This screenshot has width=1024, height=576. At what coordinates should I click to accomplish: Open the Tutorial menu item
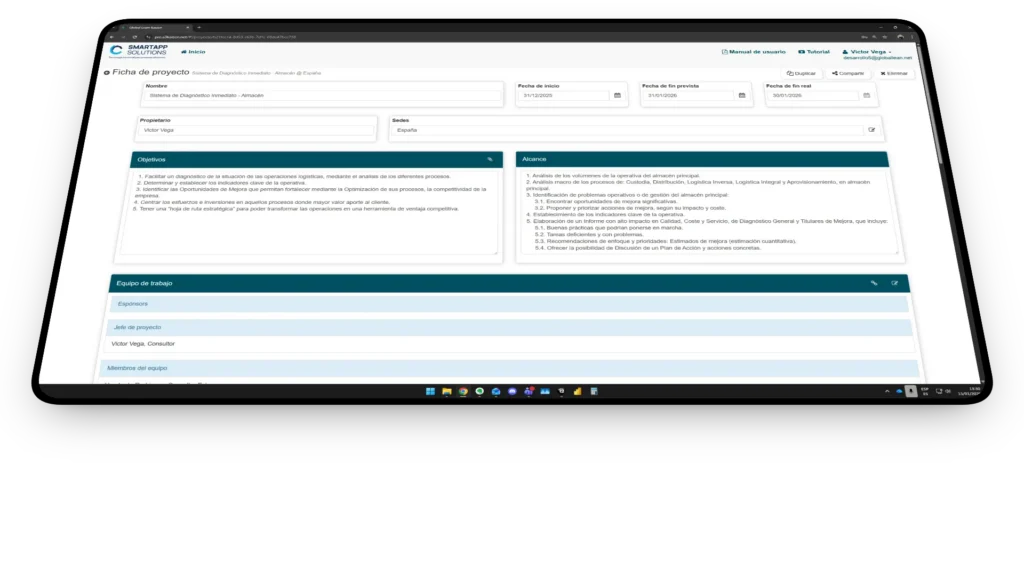[813, 51]
